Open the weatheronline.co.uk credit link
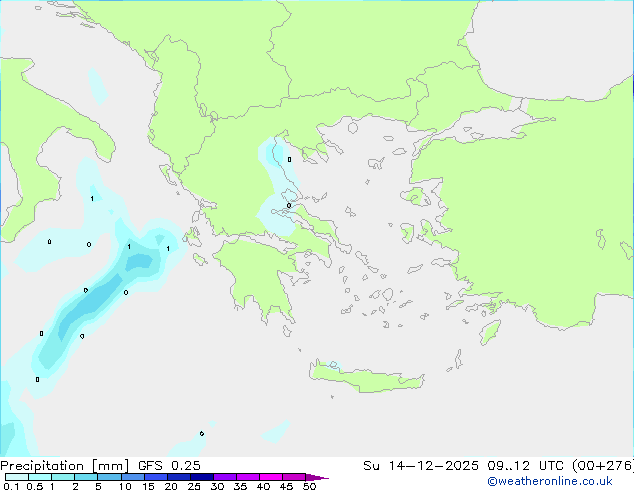Screen dimensions: 634x490 point(550,481)
